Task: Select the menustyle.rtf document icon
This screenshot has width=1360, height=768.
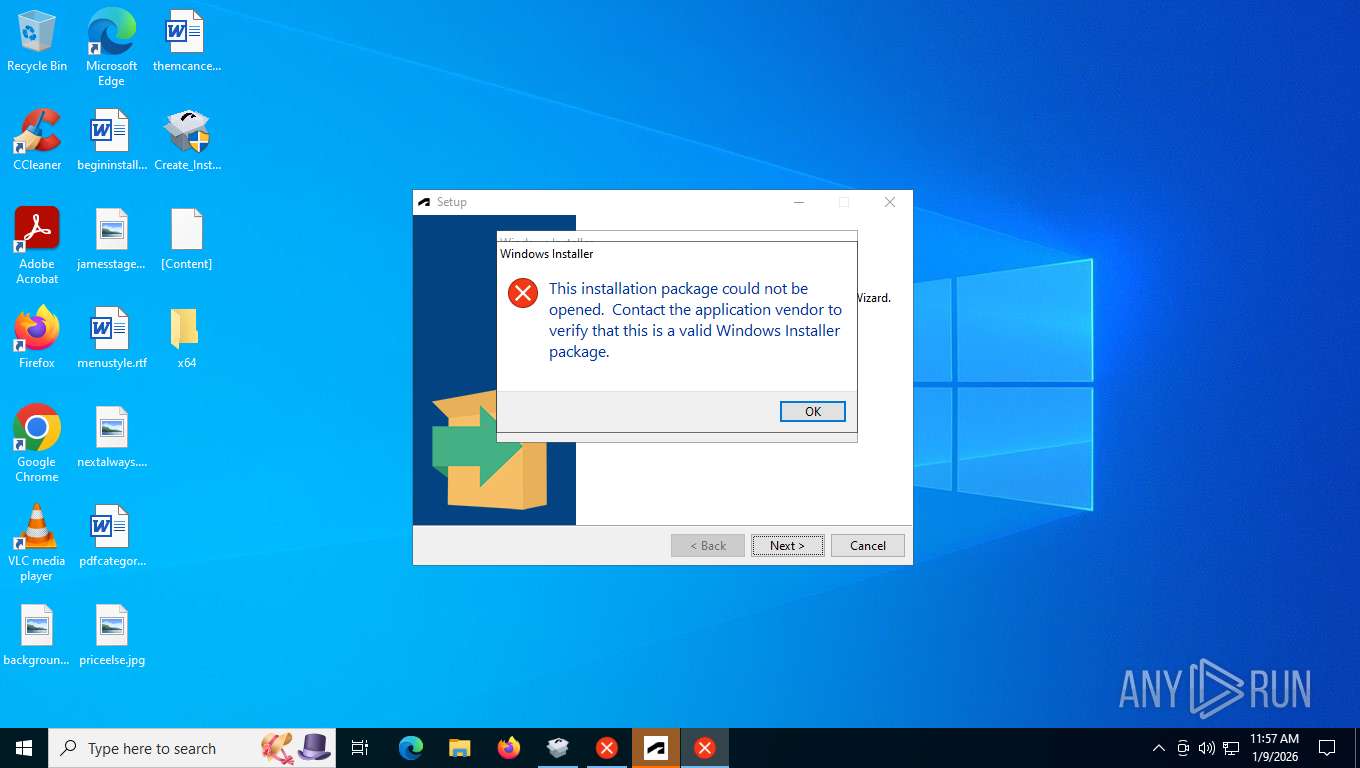Action: click(111, 338)
